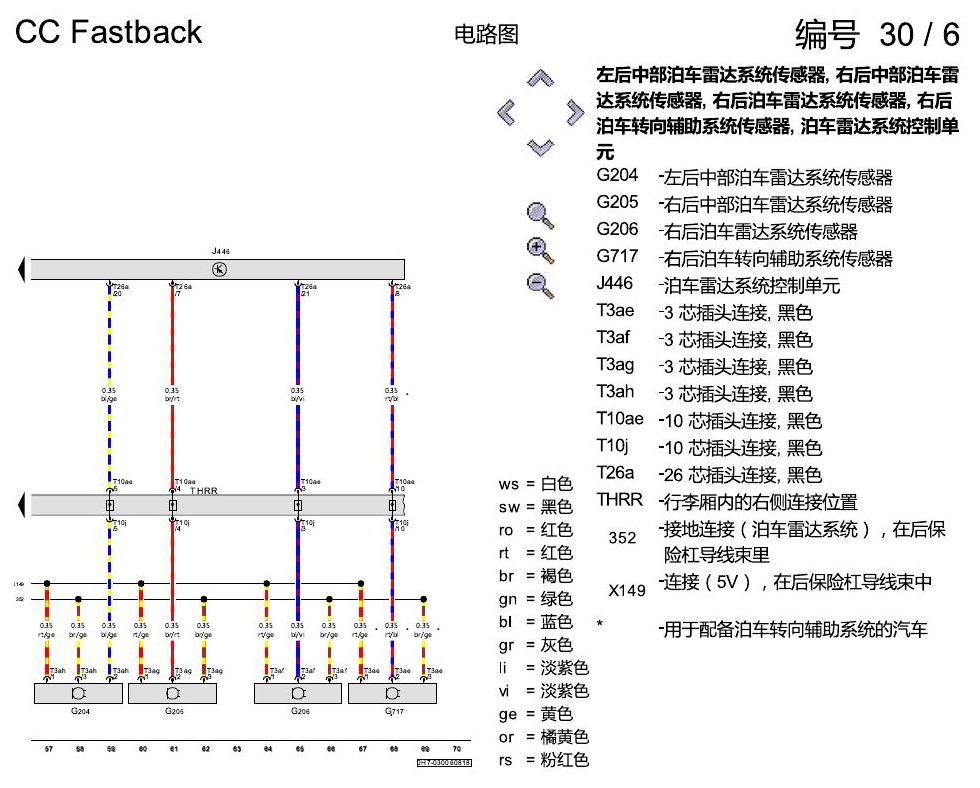This screenshot has width=980, height=788.
Task: Click the T3ag legend entry
Action: (704, 366)
